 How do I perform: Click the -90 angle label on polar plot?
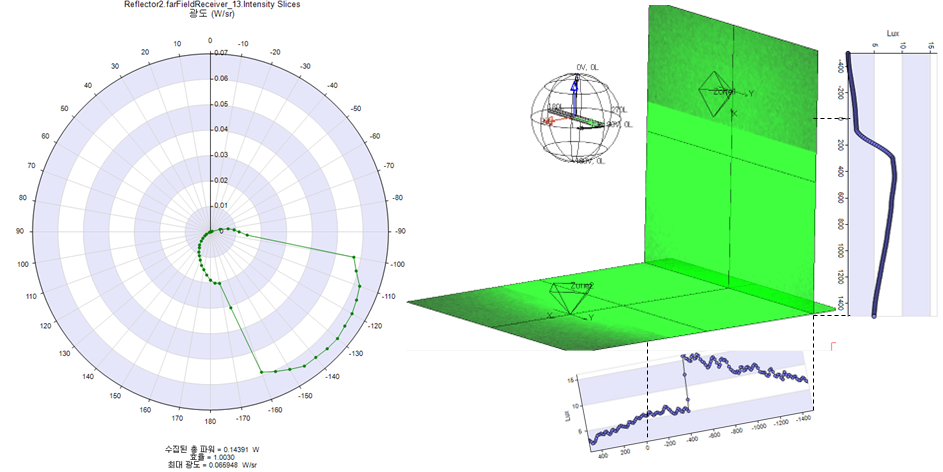pyautogui.click(x=401, y=232)
